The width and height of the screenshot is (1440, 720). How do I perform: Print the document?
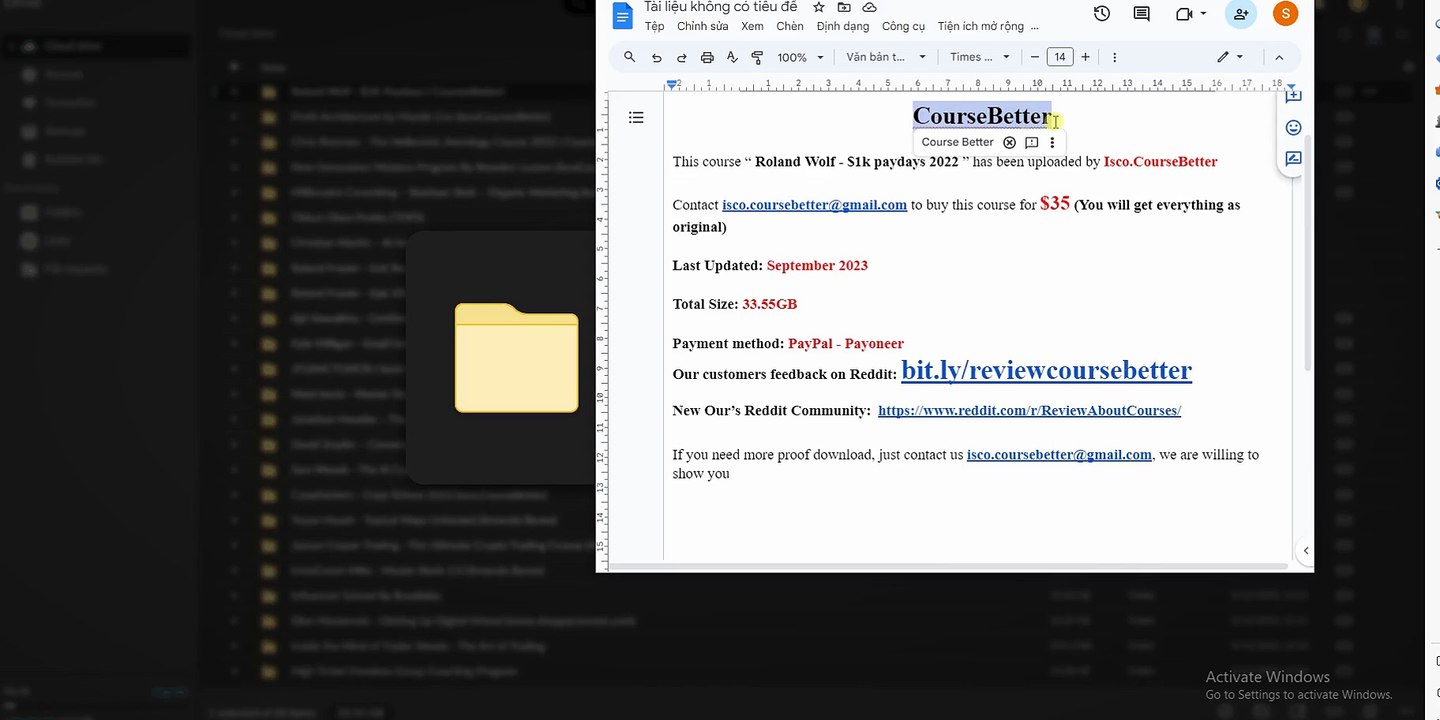(x=707, y=57)
